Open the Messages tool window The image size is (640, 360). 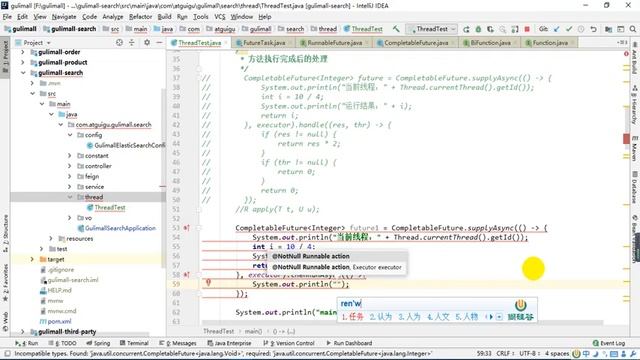coord(178,343)
